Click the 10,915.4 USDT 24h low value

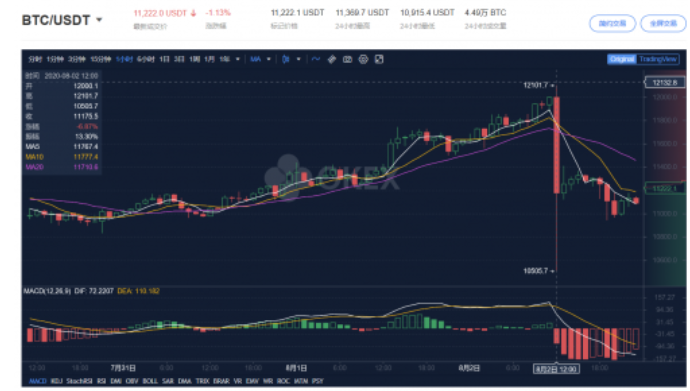point(427,13)
